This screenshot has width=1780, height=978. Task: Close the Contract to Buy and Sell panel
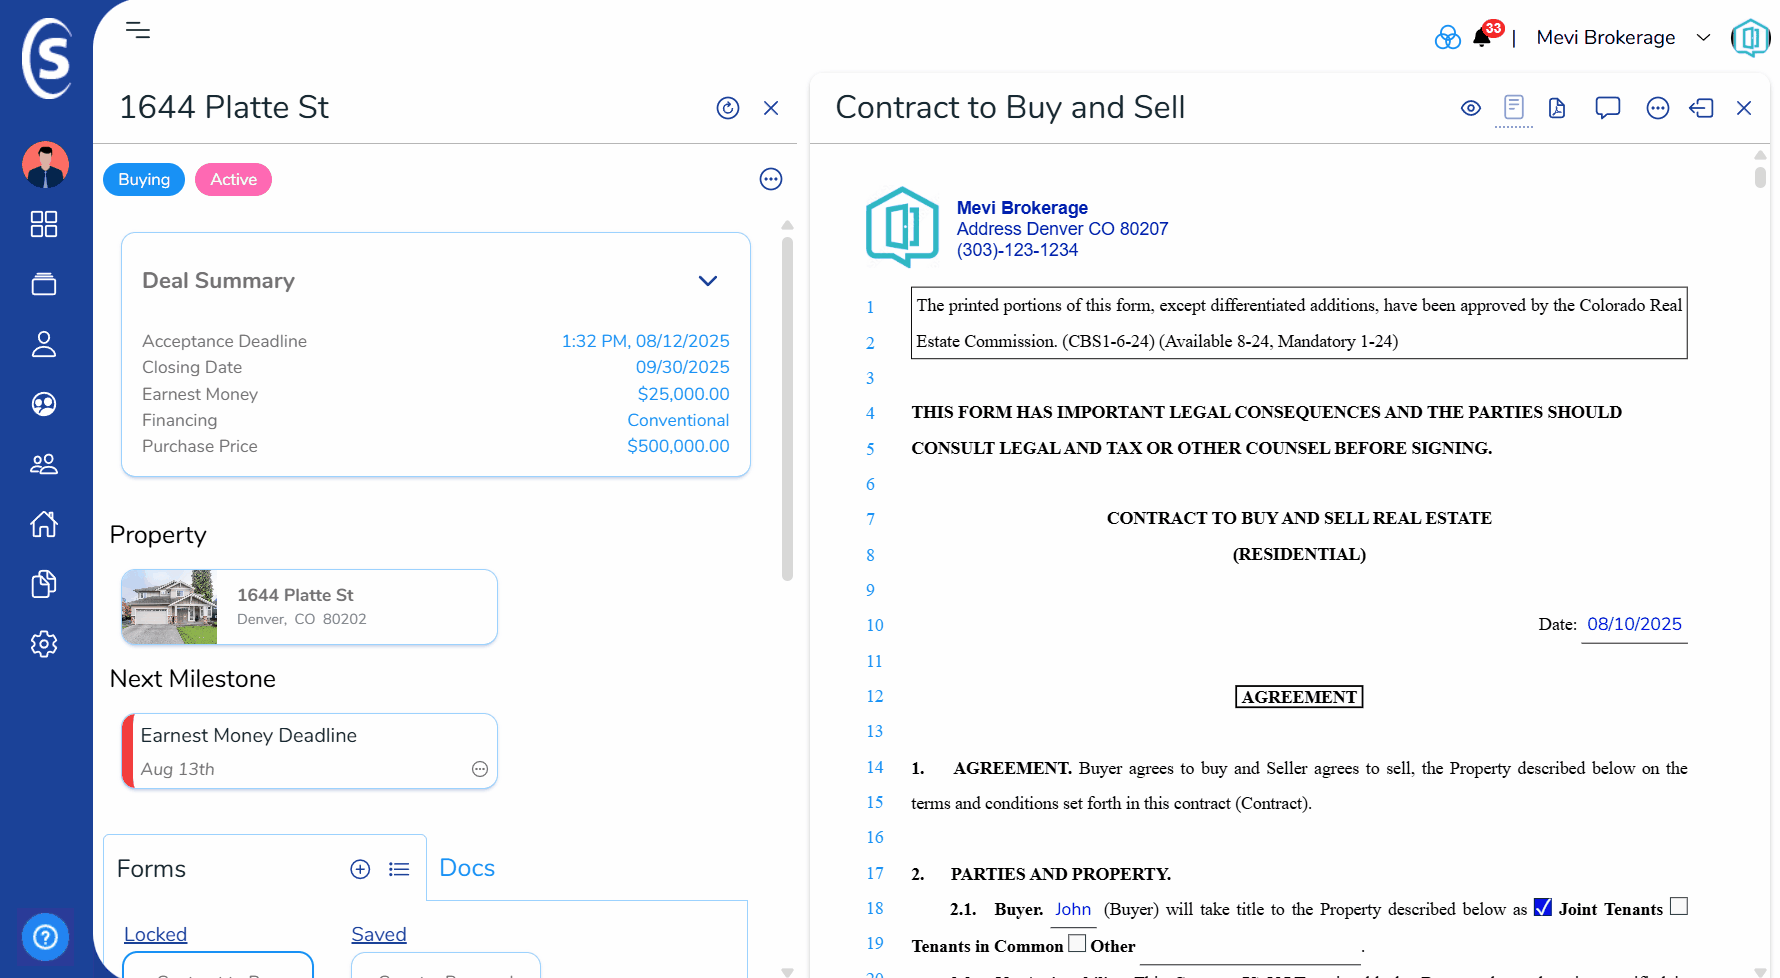point(1744,108)
